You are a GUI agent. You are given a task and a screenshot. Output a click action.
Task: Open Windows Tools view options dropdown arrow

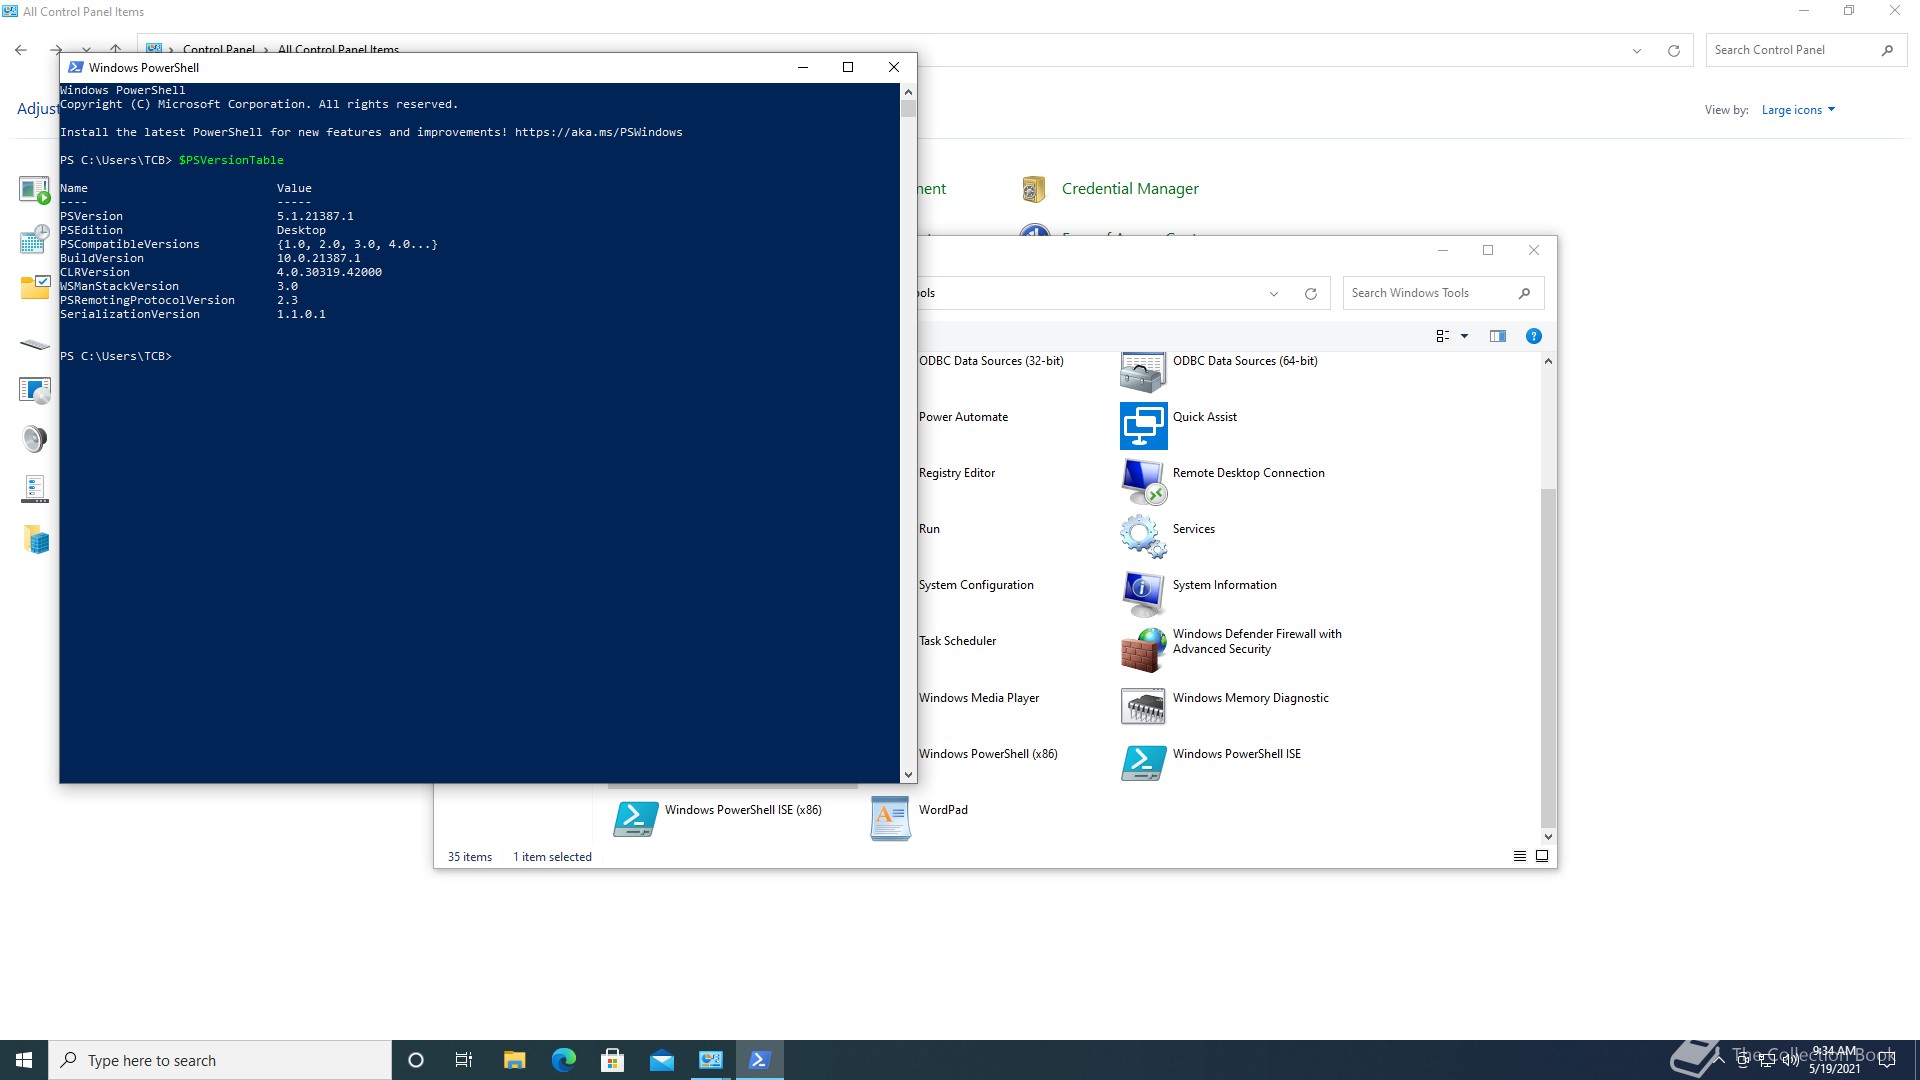point(1464,336)
